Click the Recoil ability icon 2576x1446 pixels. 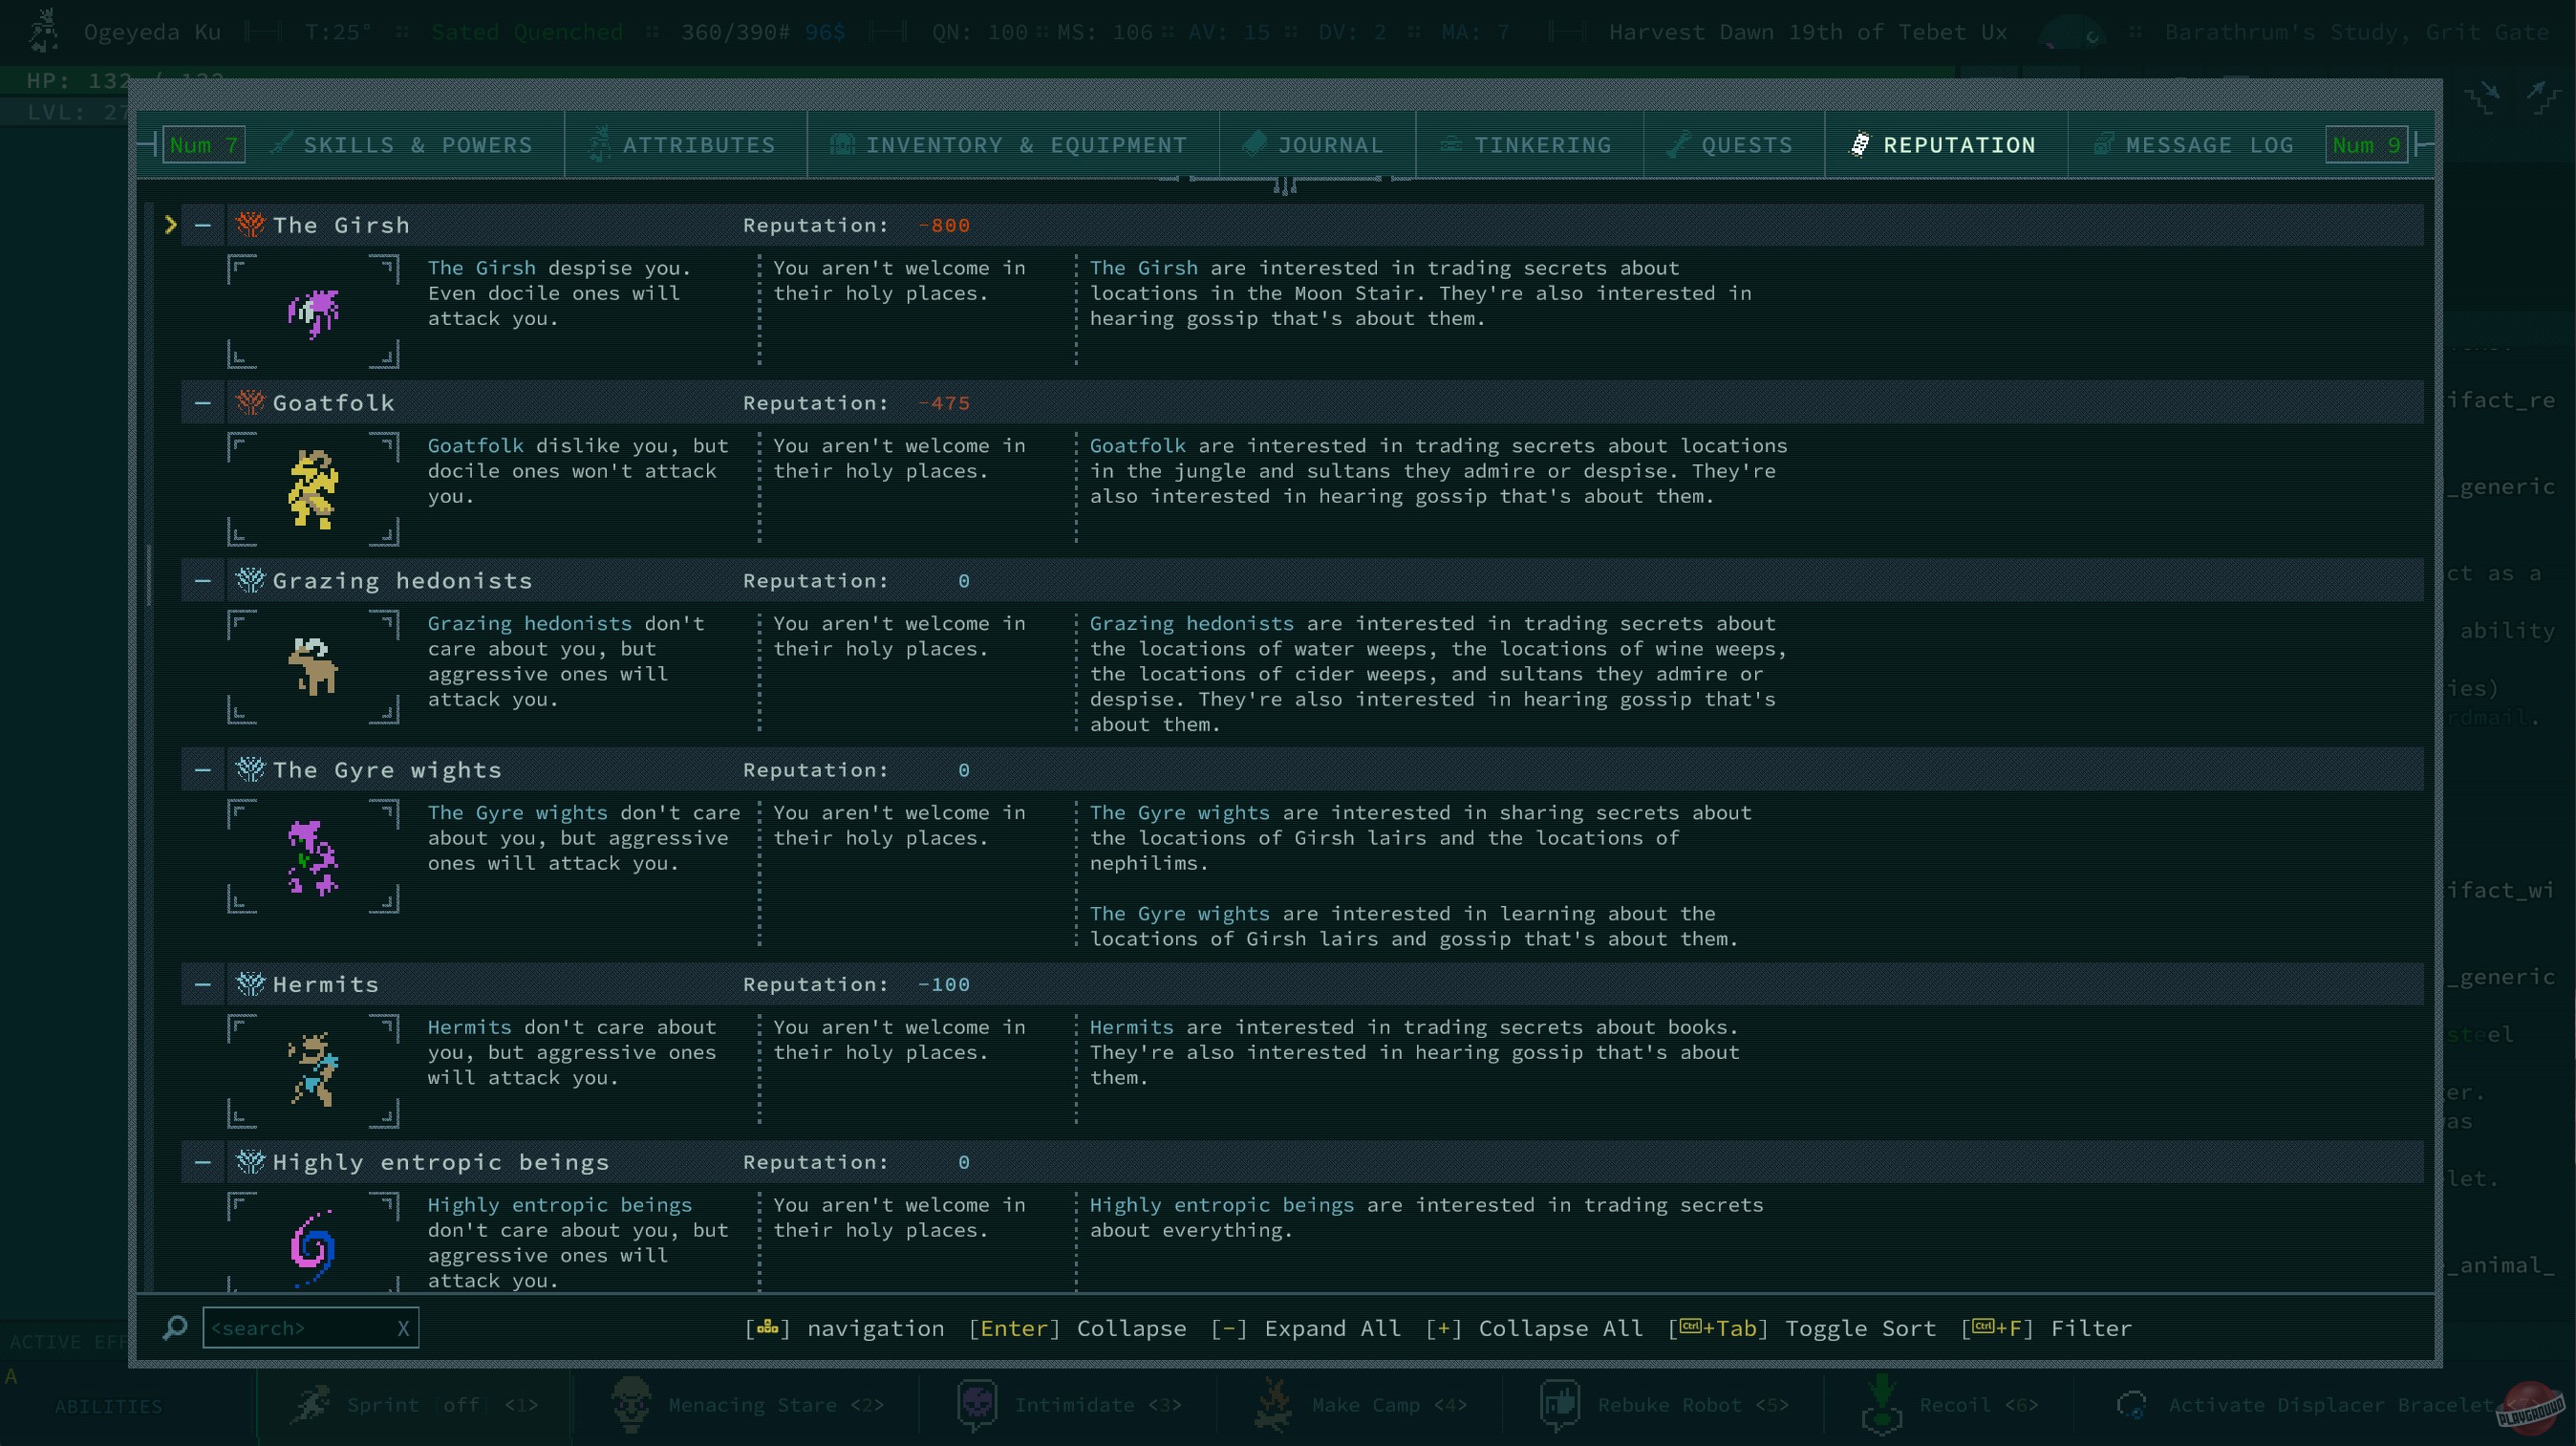coord(1880,1404)
